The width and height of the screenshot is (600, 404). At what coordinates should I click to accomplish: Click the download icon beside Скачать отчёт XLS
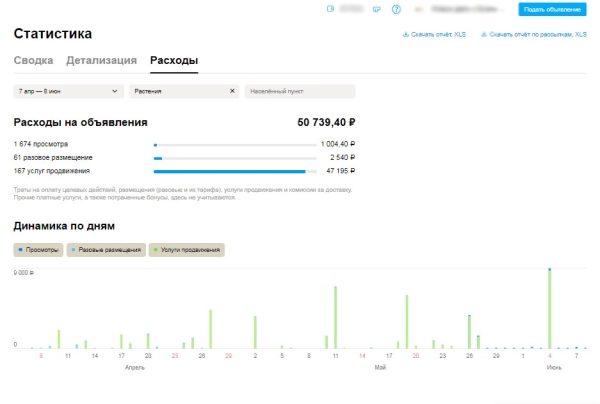pos(404,35)
